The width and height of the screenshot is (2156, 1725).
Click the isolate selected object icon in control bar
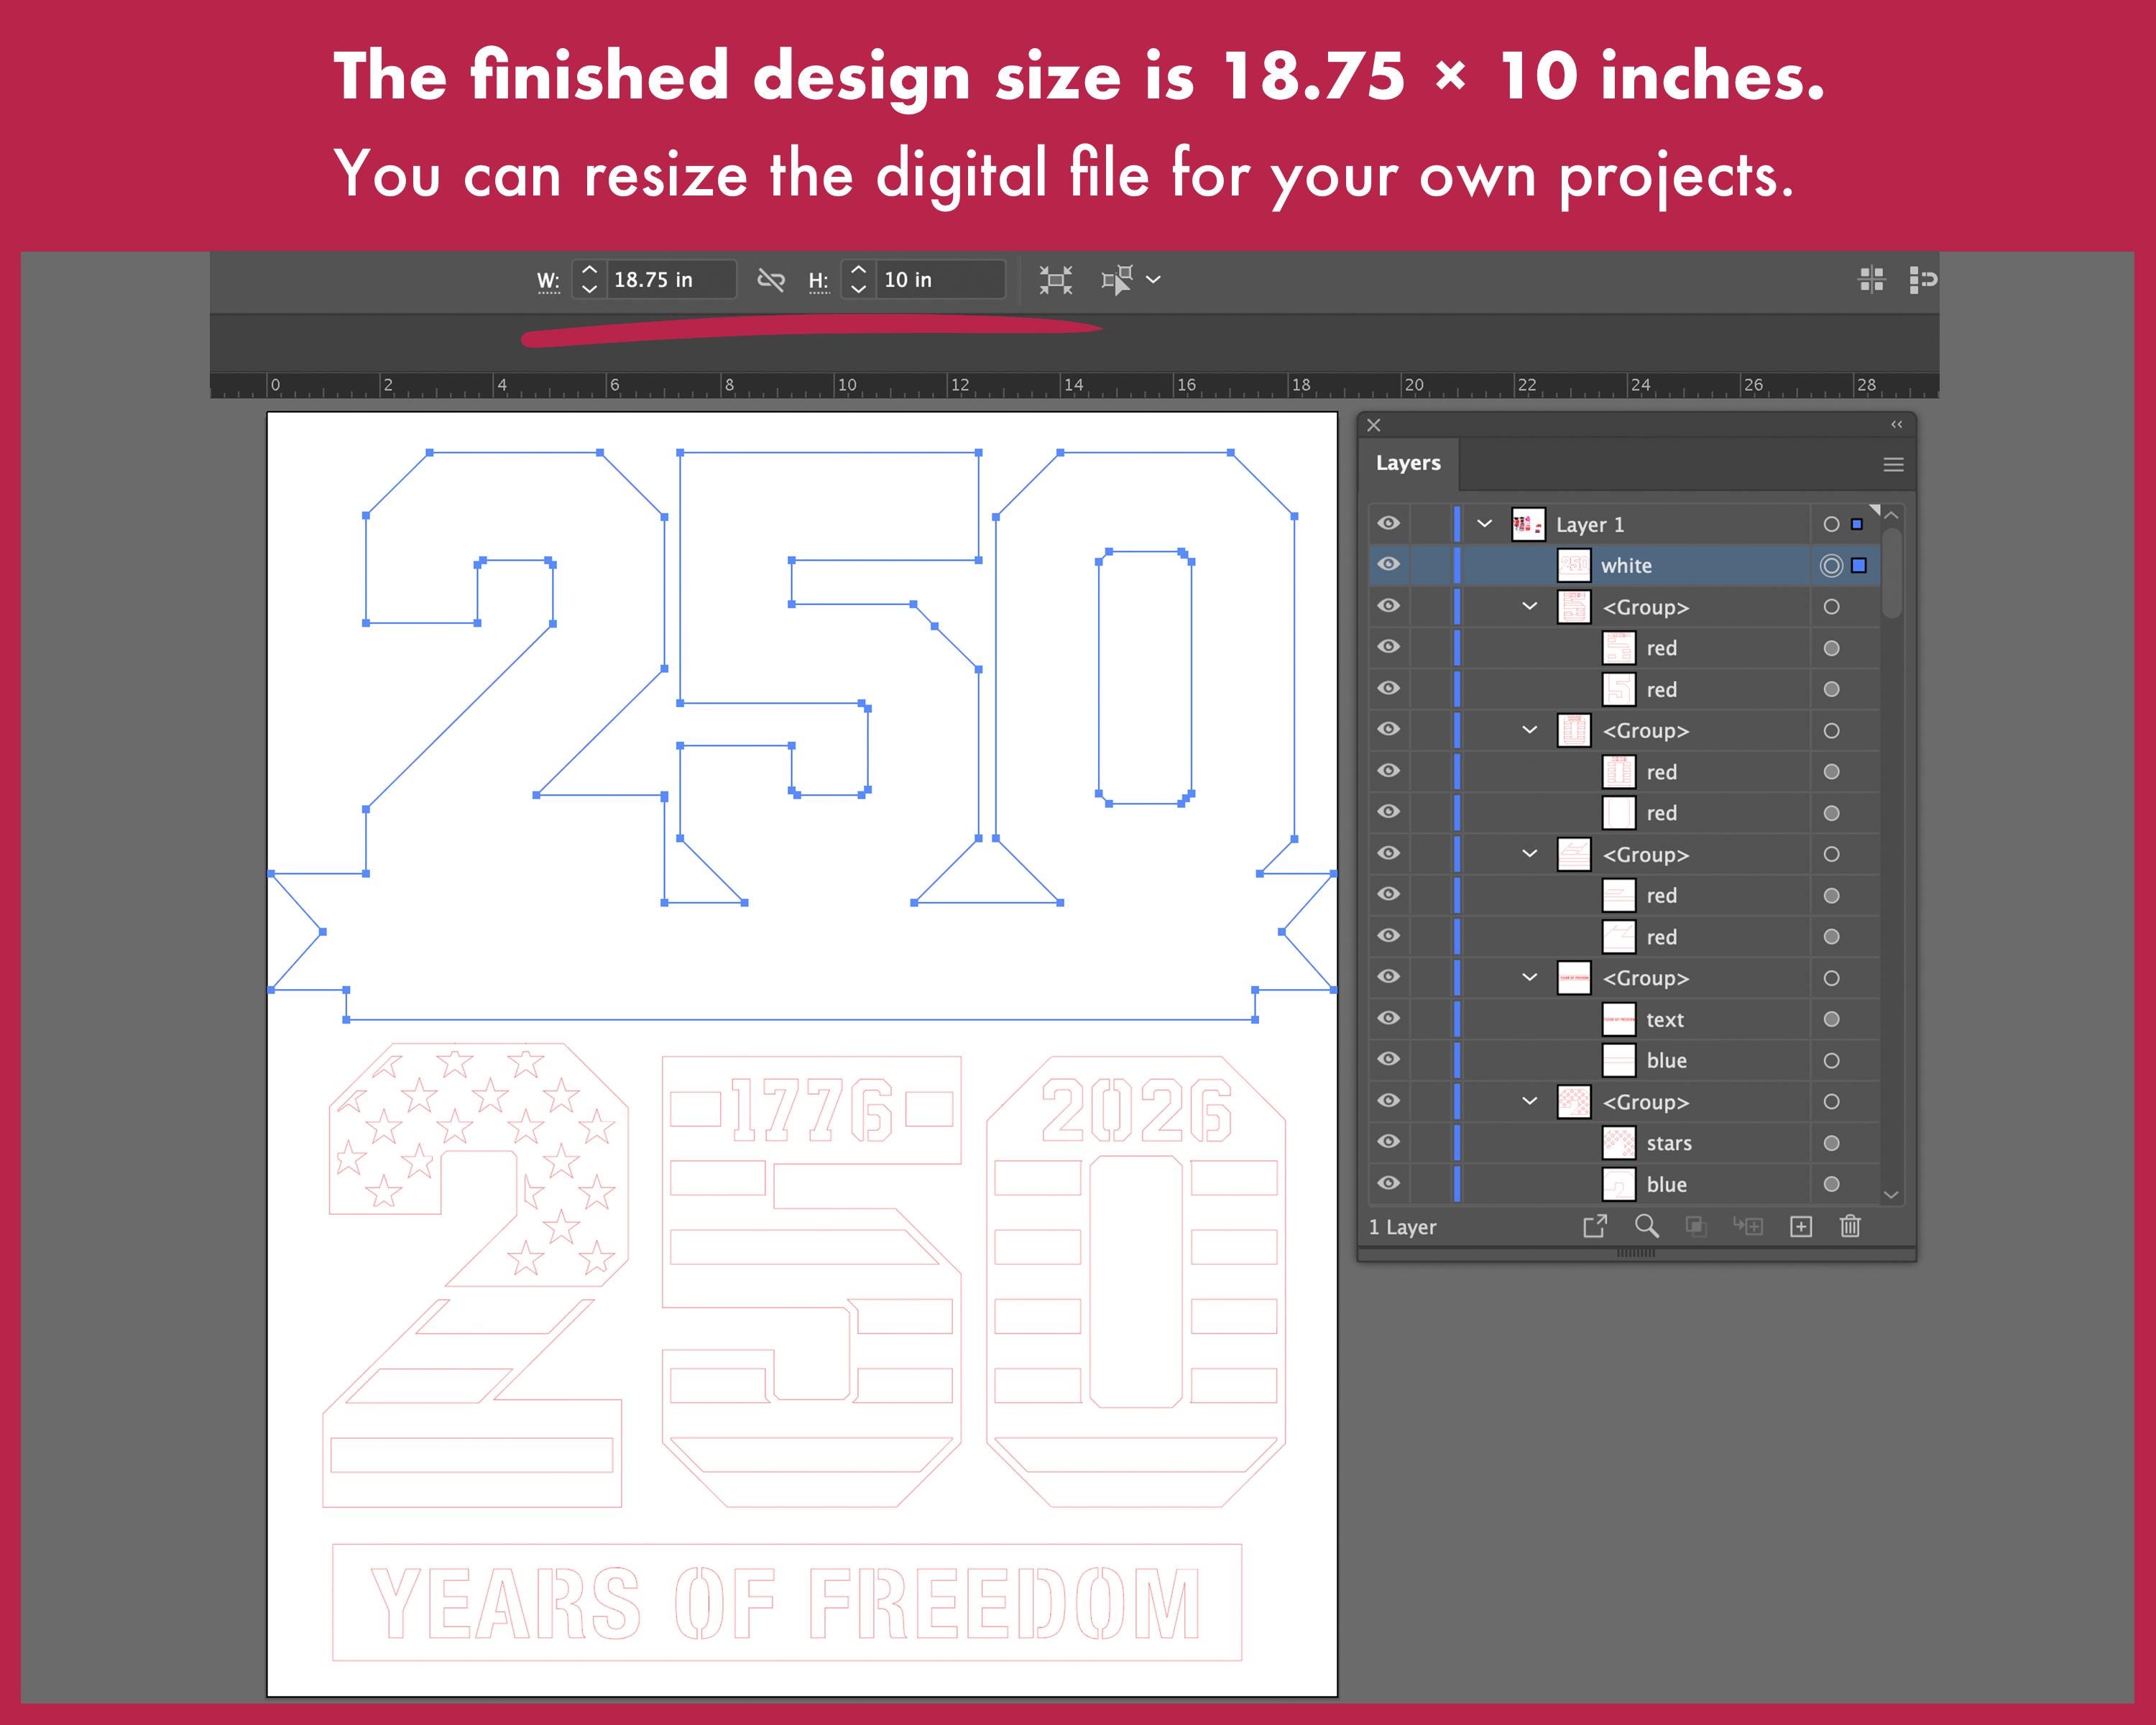coord(1117,280)
